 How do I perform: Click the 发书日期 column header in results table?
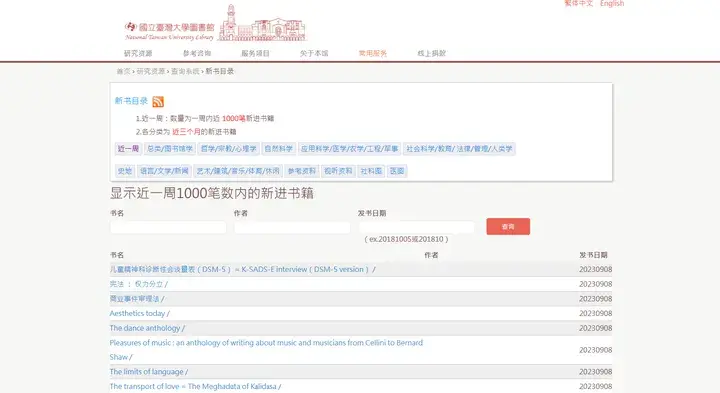pos(593,255)
